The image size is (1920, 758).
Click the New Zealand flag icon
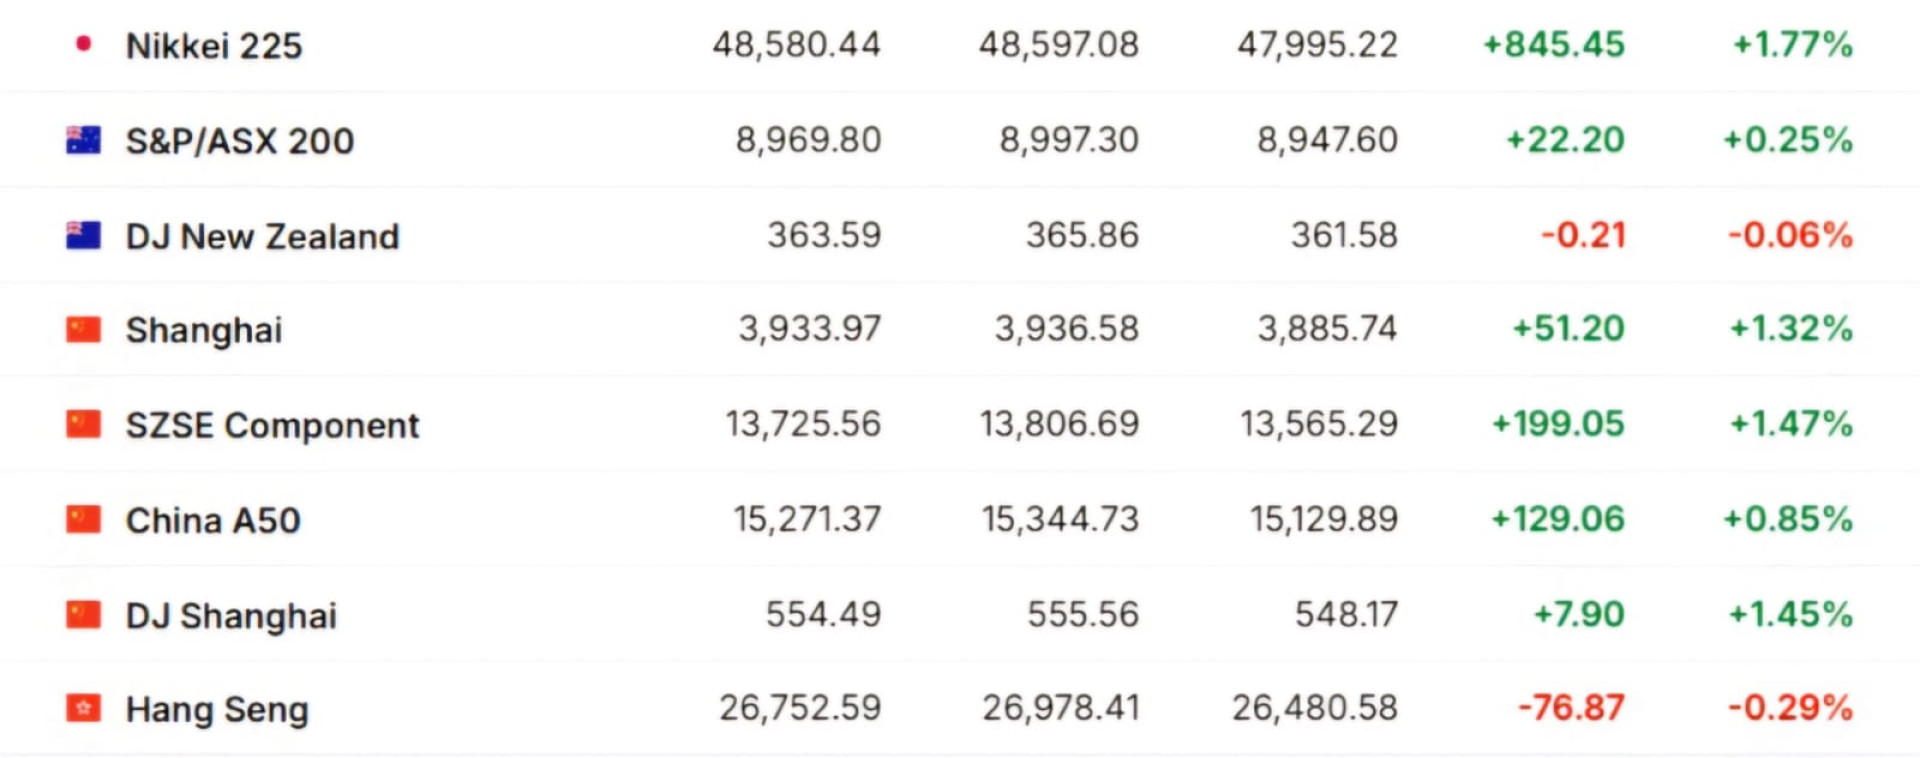pos(83,236)
